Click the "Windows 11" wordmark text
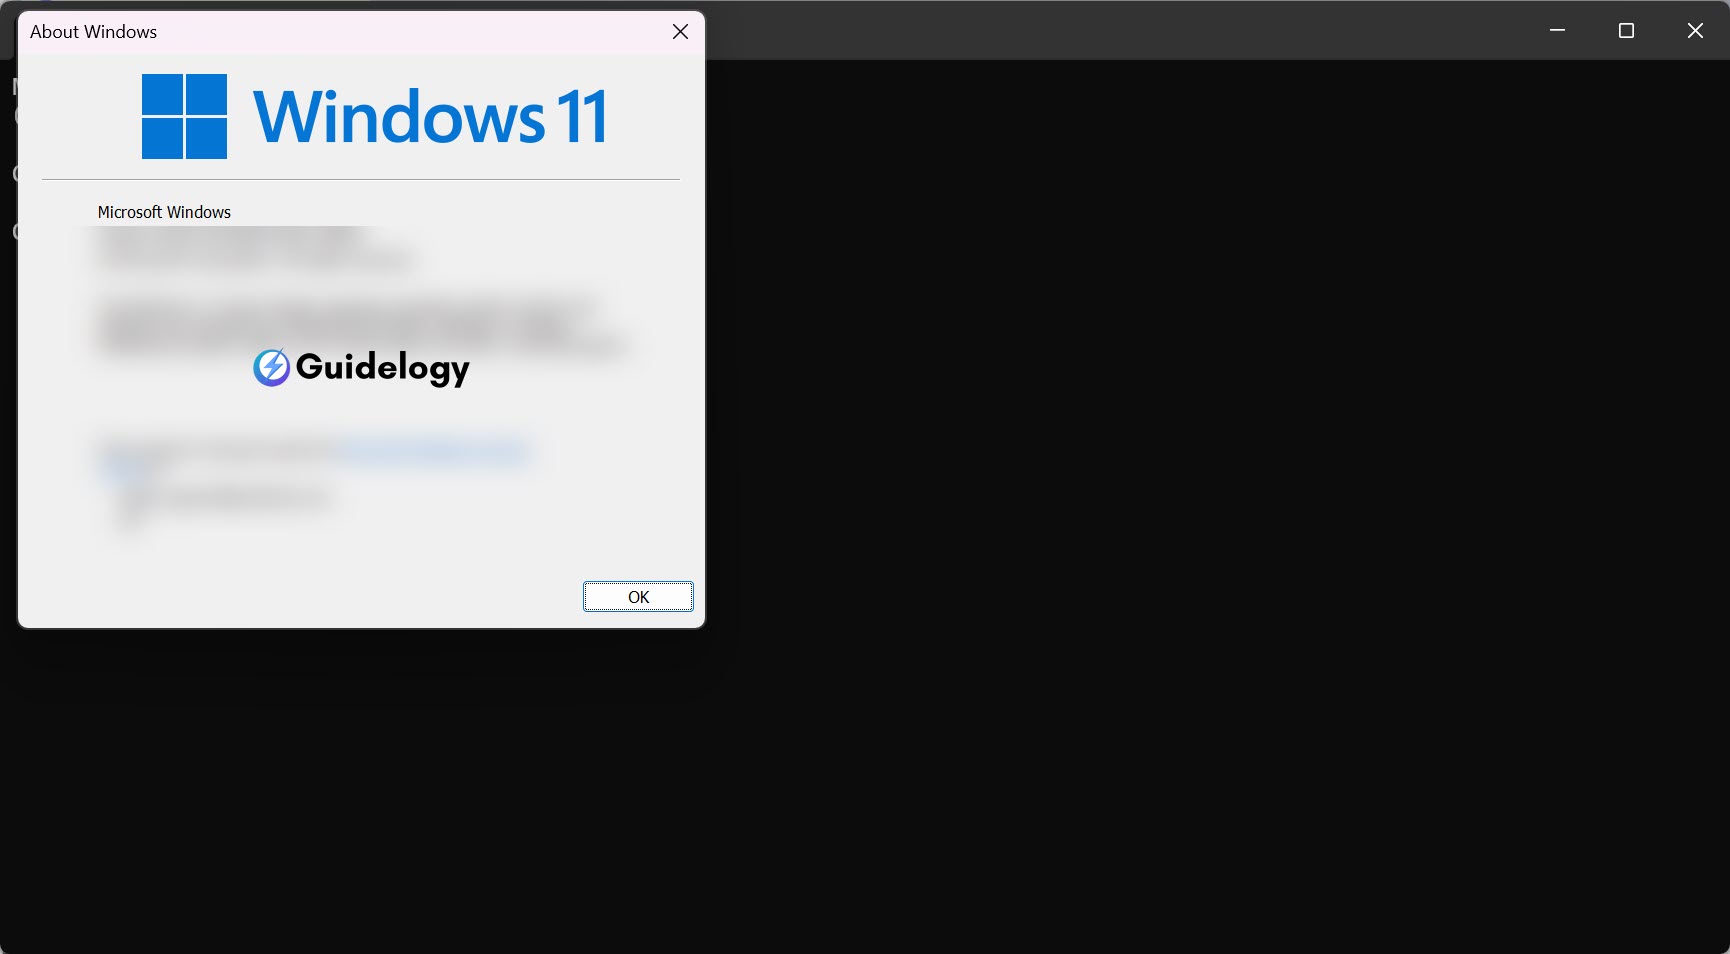The width and height of the screenshot is (1730, 954). pos(430,117)
